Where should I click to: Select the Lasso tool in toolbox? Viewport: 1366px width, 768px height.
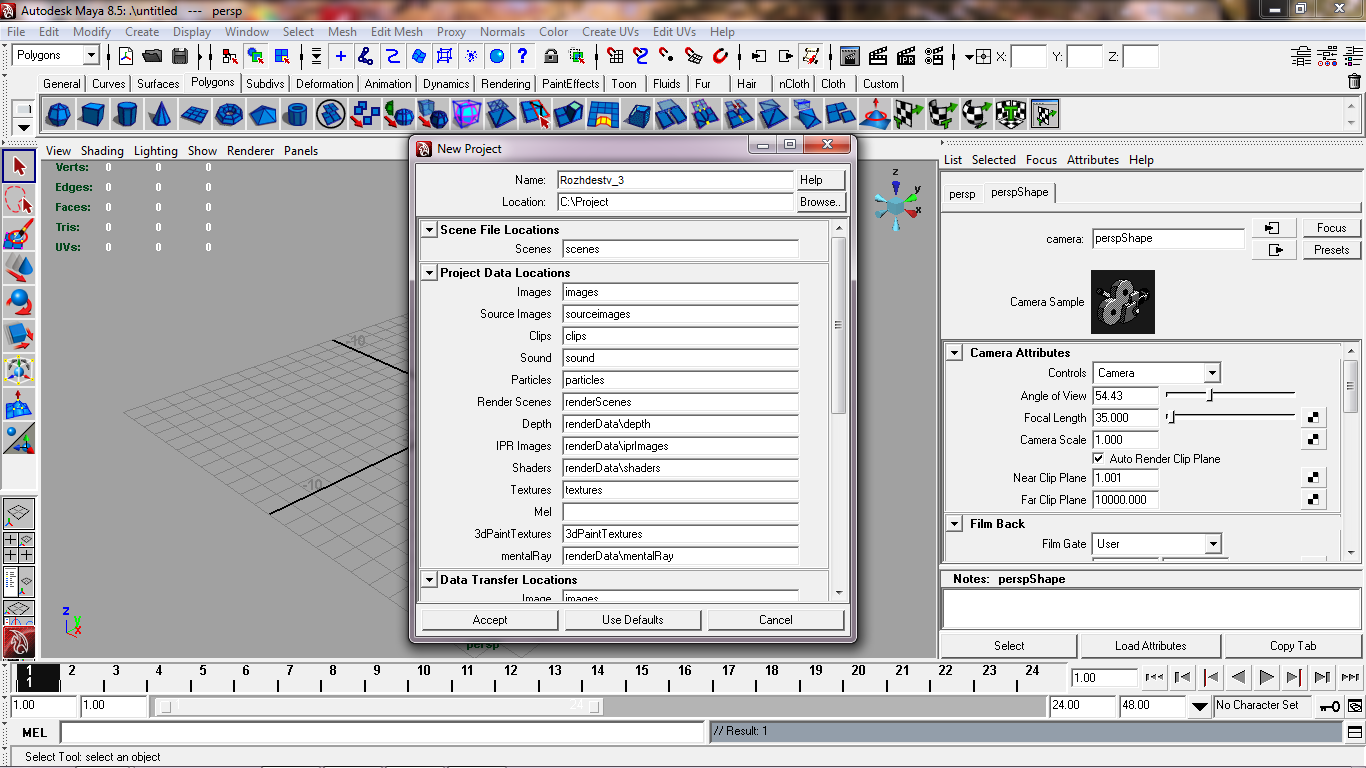19,200
